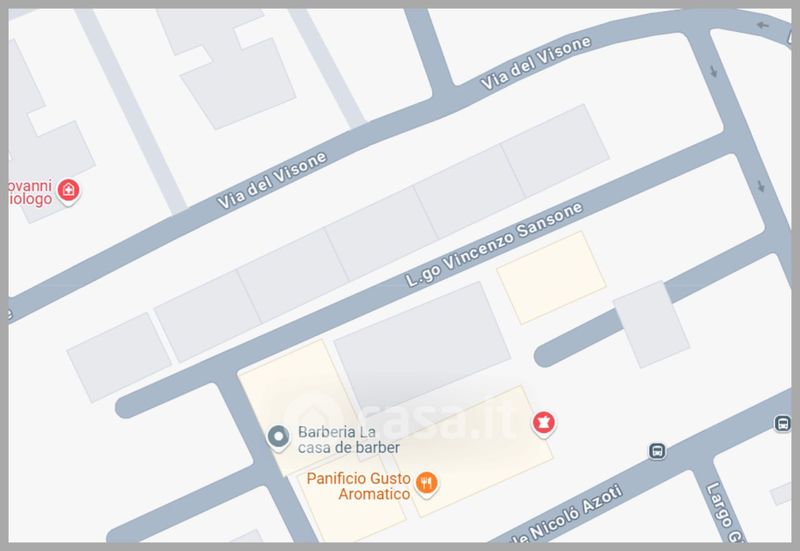Viewport: 800px width, 551px height.
Task: Click the red pharmacy marker pin
Action: coord(544,424)
